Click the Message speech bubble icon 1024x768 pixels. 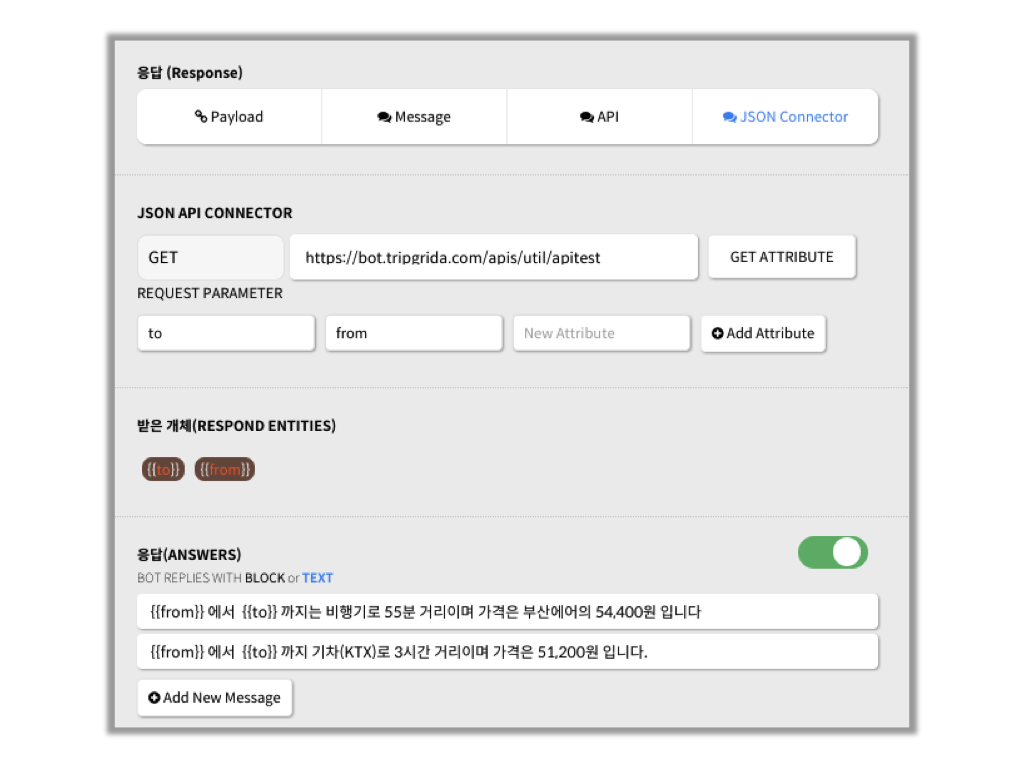[384, 117]
